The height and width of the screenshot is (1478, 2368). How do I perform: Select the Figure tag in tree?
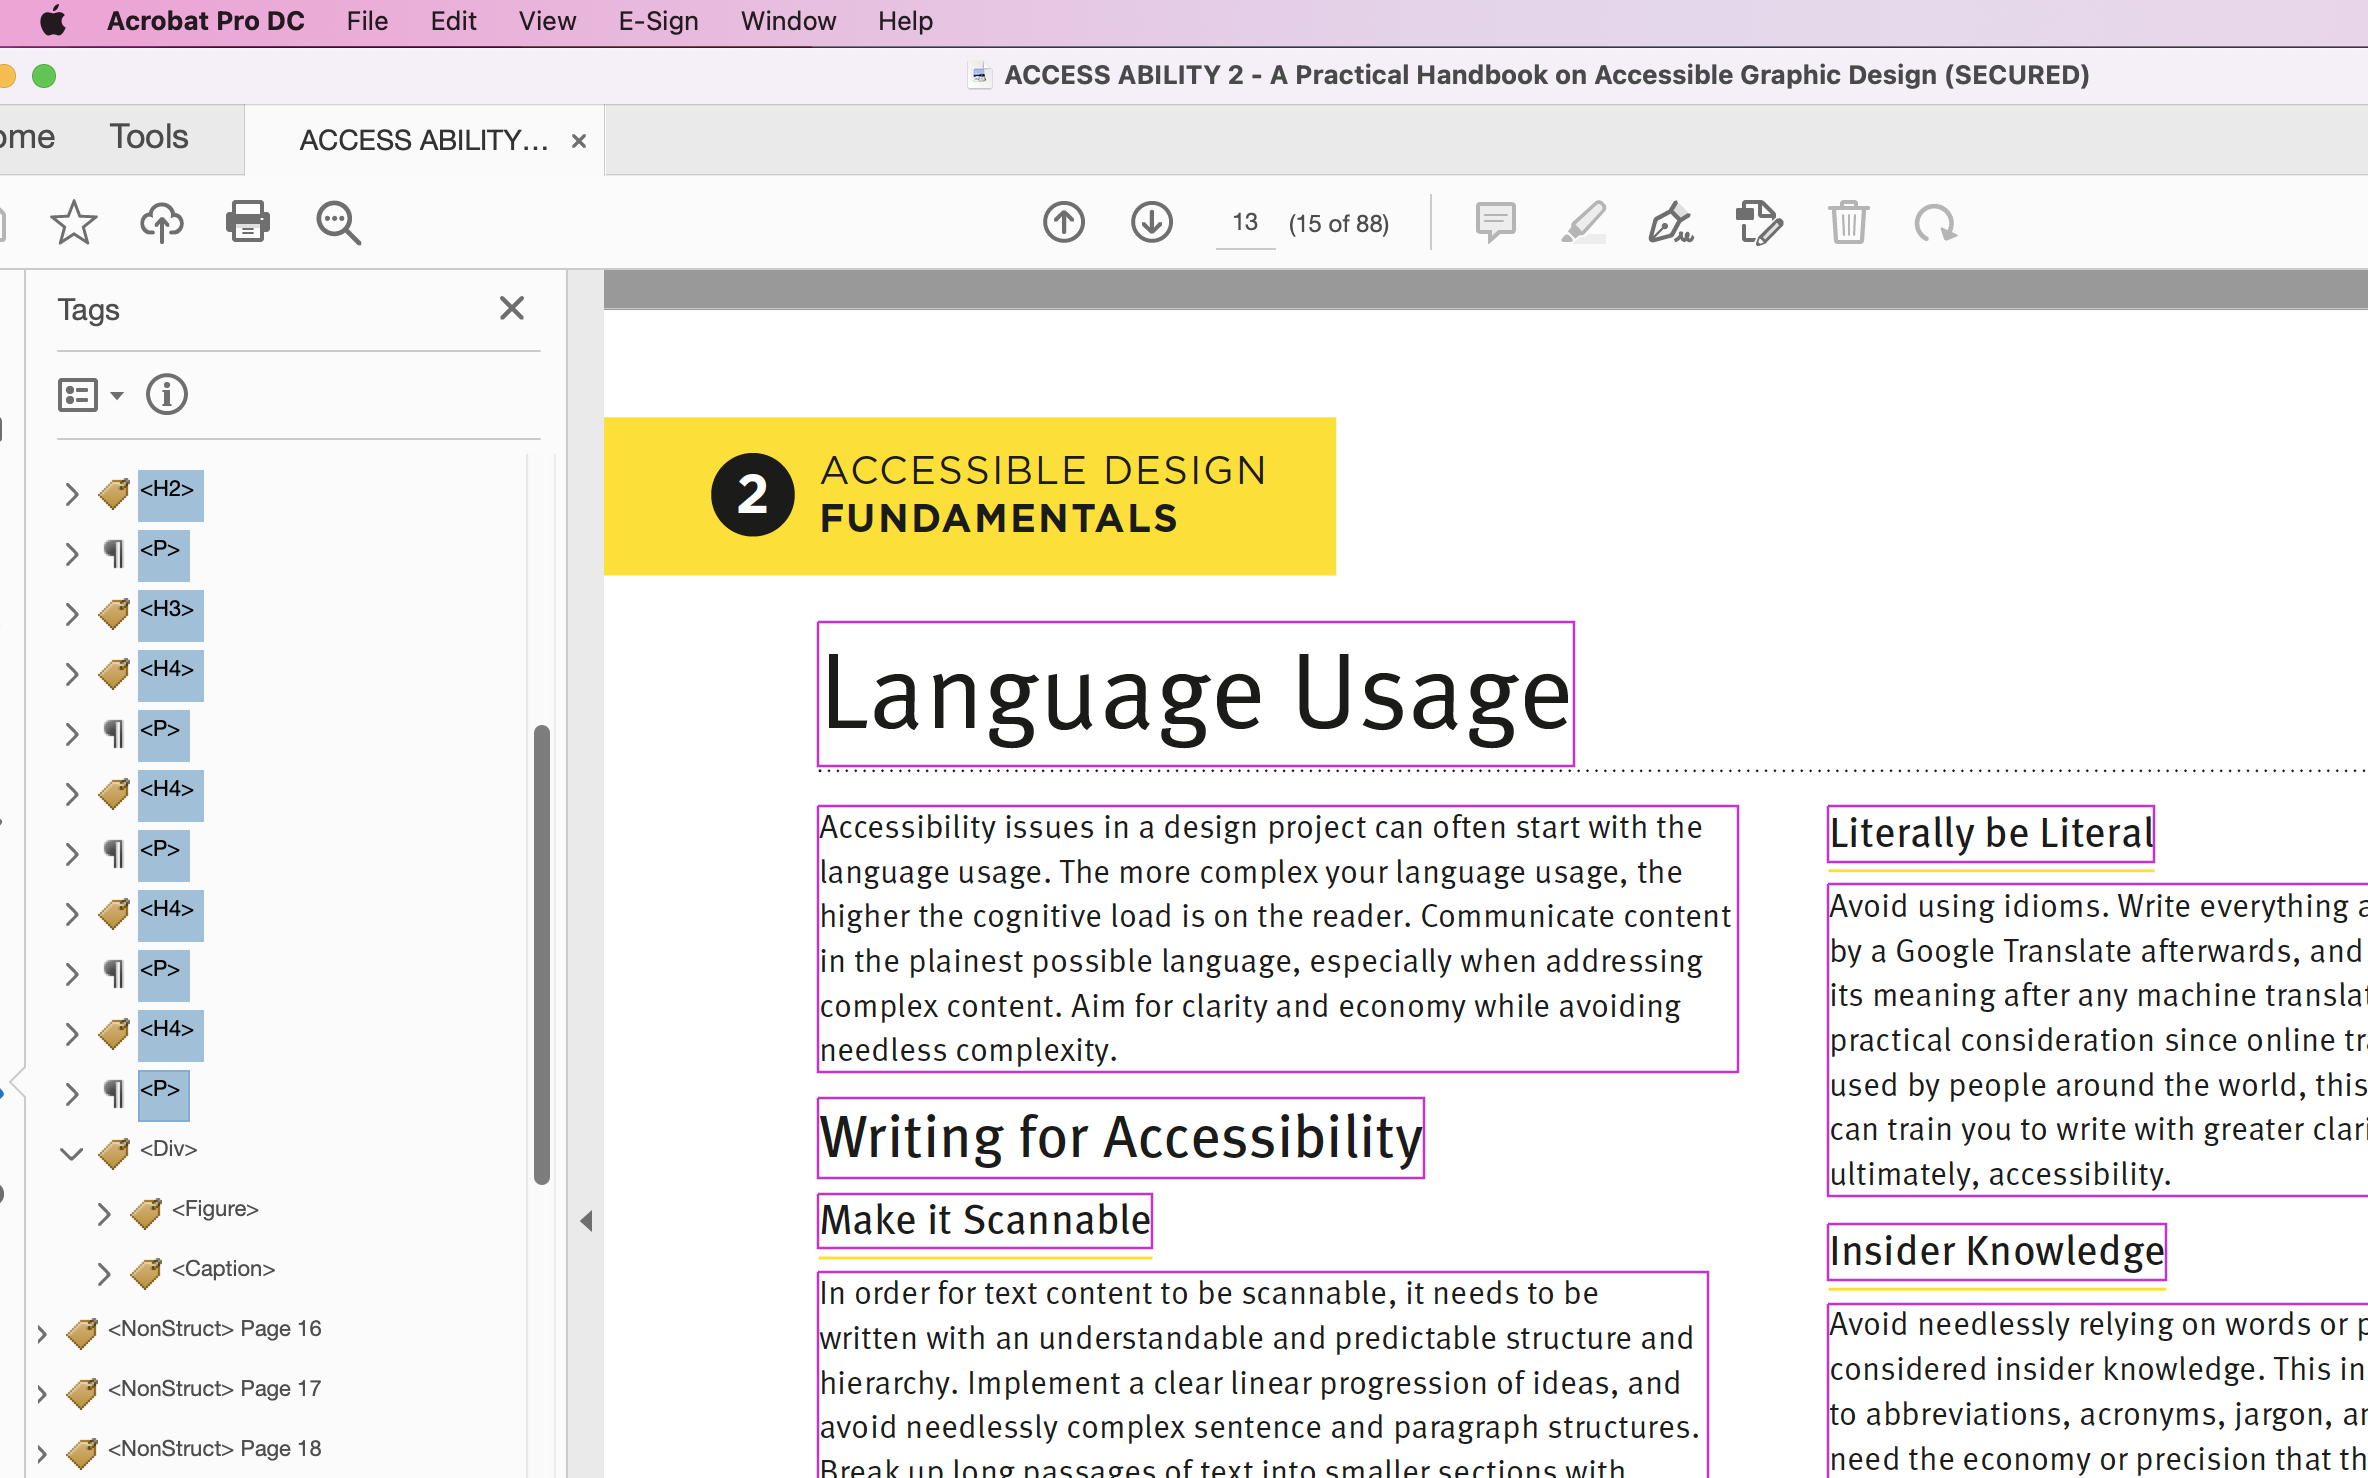[x=215, y=1209]
